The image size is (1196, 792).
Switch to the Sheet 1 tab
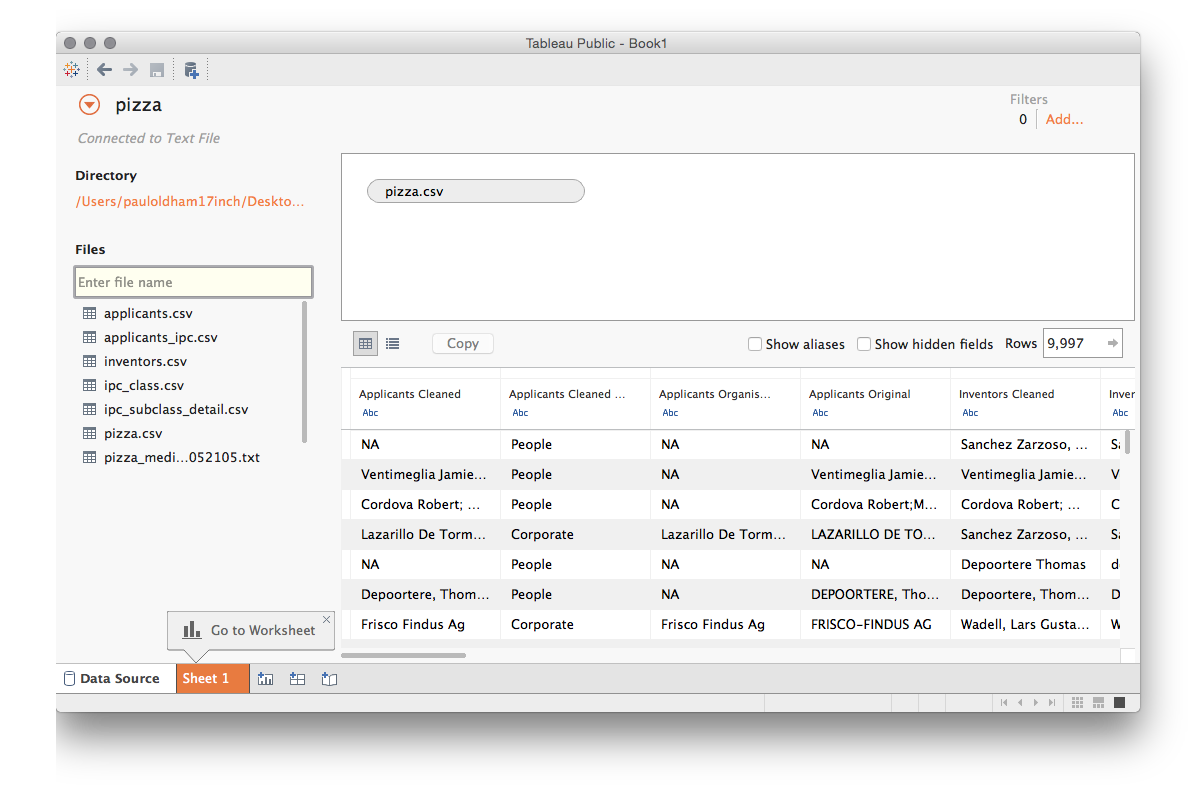click(213, 678)
